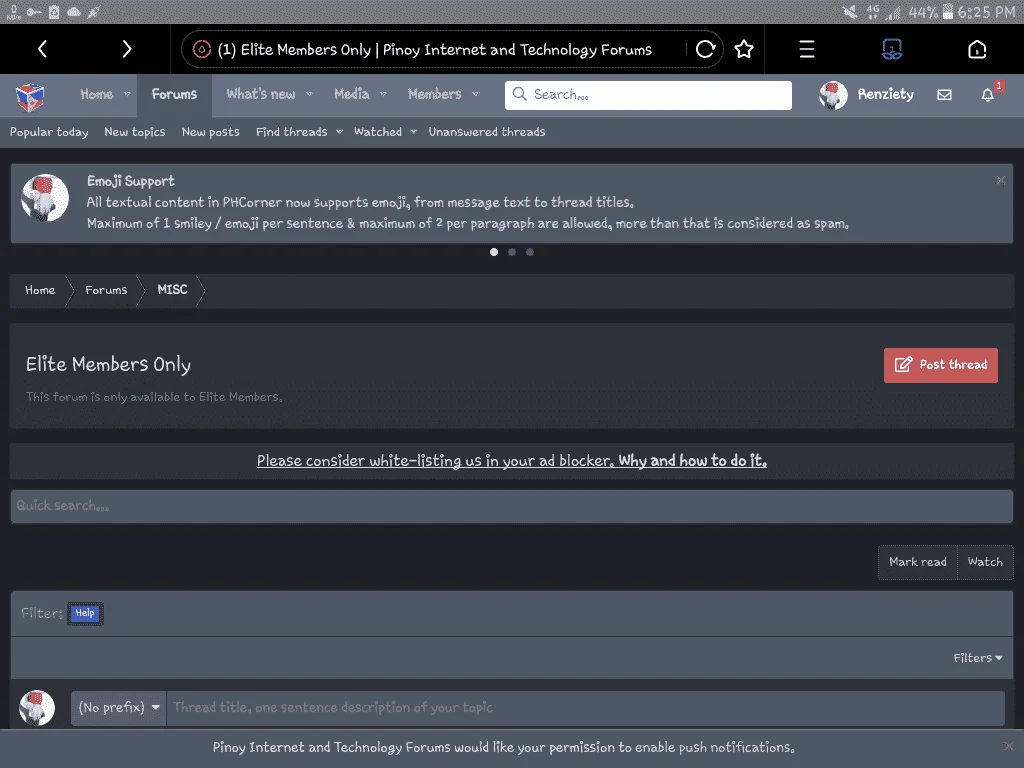The image size is (1024, 768).
Task: Open the 'Why and how to do it' link
Action: tap(692, 461)
